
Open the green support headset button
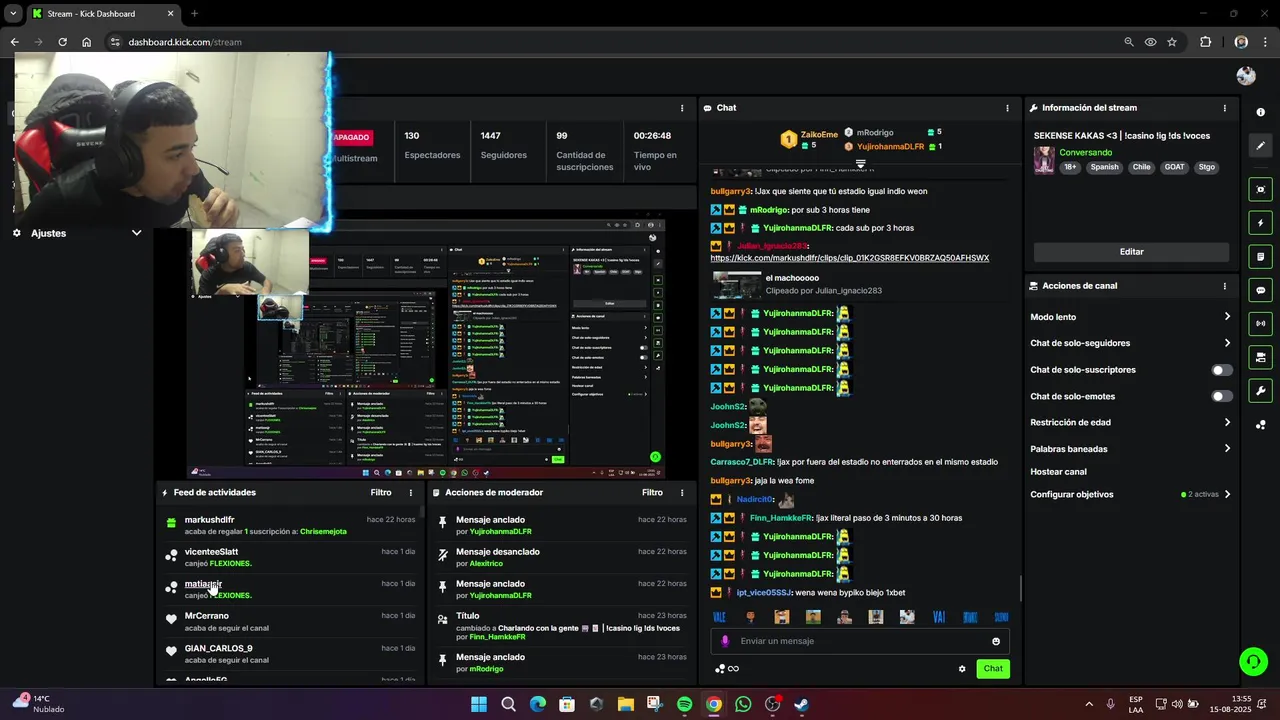(1253, 661)
